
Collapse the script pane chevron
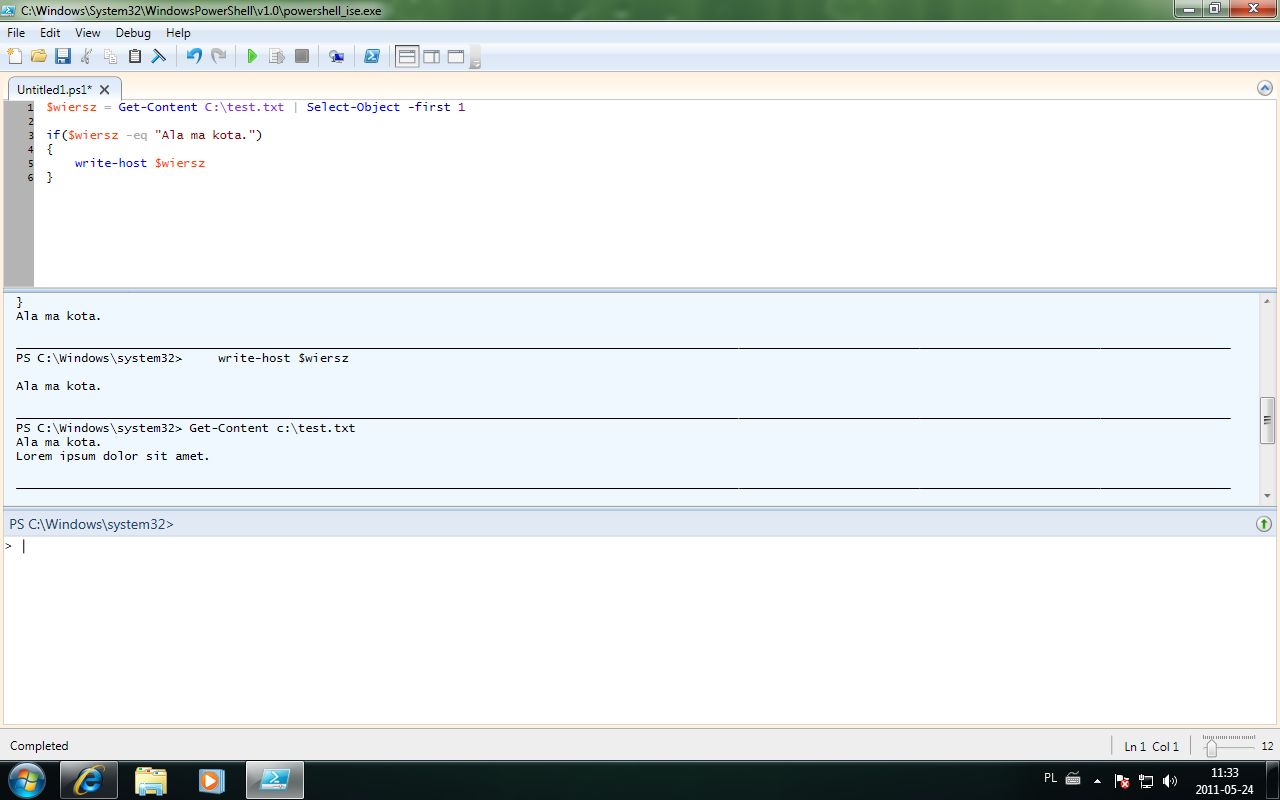tap(1264, 88)
